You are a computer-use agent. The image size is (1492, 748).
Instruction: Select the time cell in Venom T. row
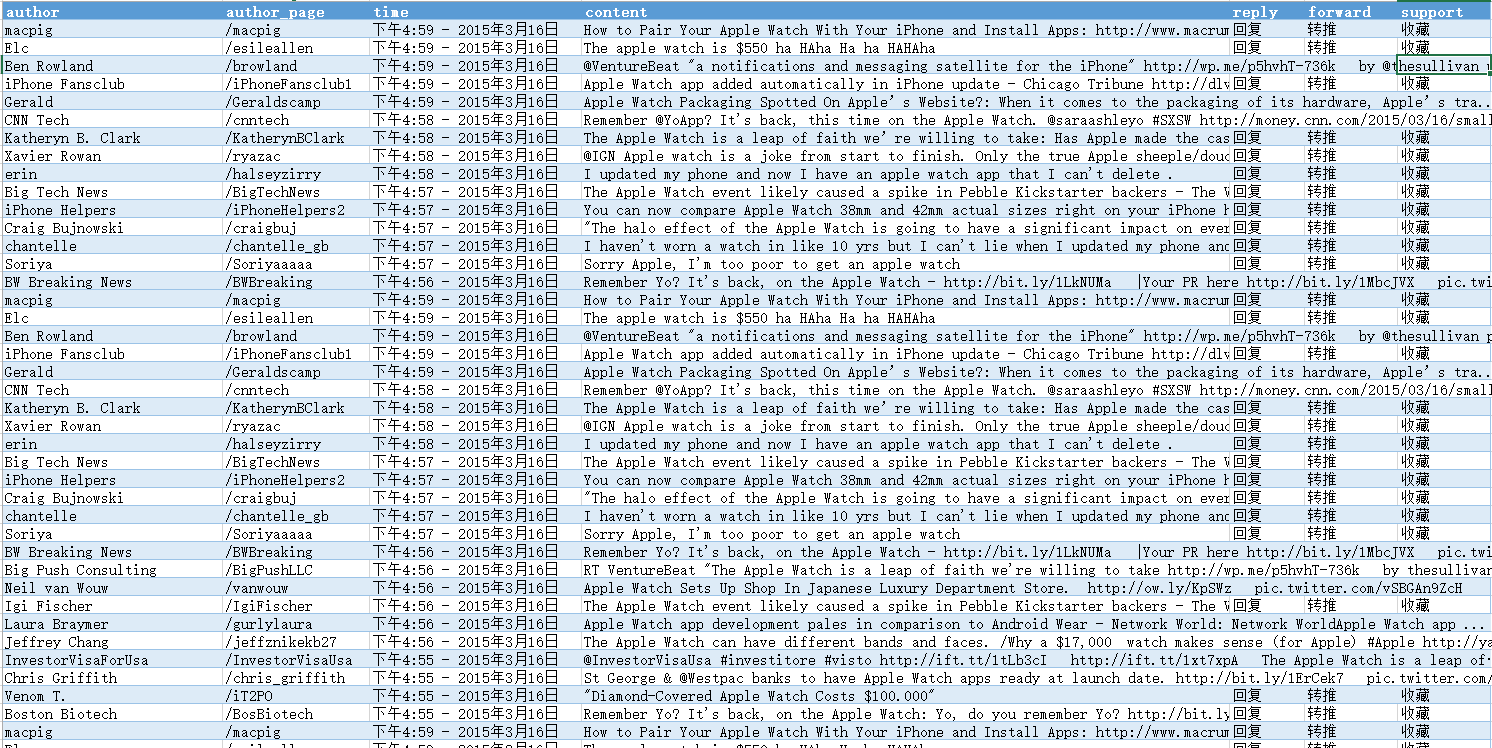[476, 696]
